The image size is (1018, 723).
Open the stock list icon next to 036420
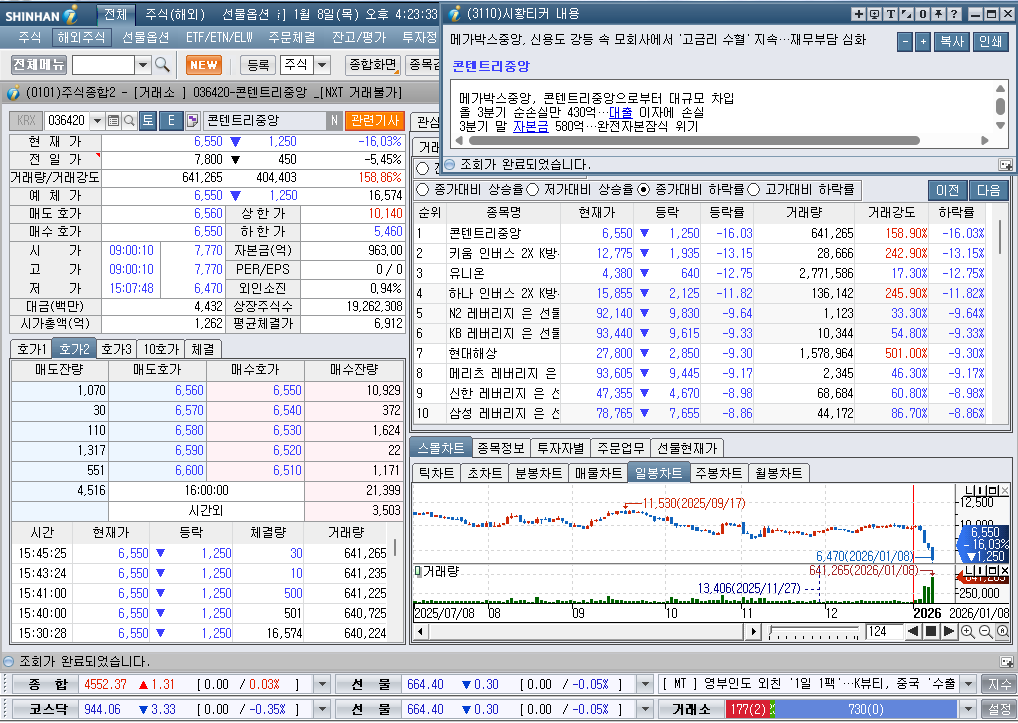coord(114,121)
